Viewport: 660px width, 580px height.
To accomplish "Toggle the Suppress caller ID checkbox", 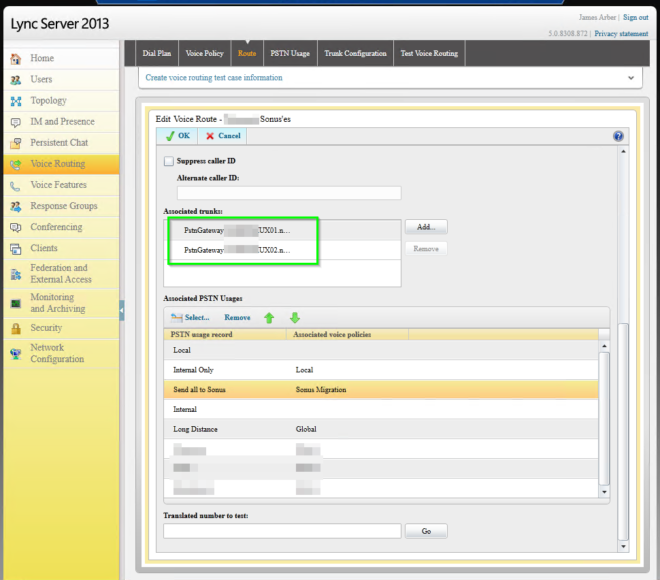I will click(x=168, y=161).
